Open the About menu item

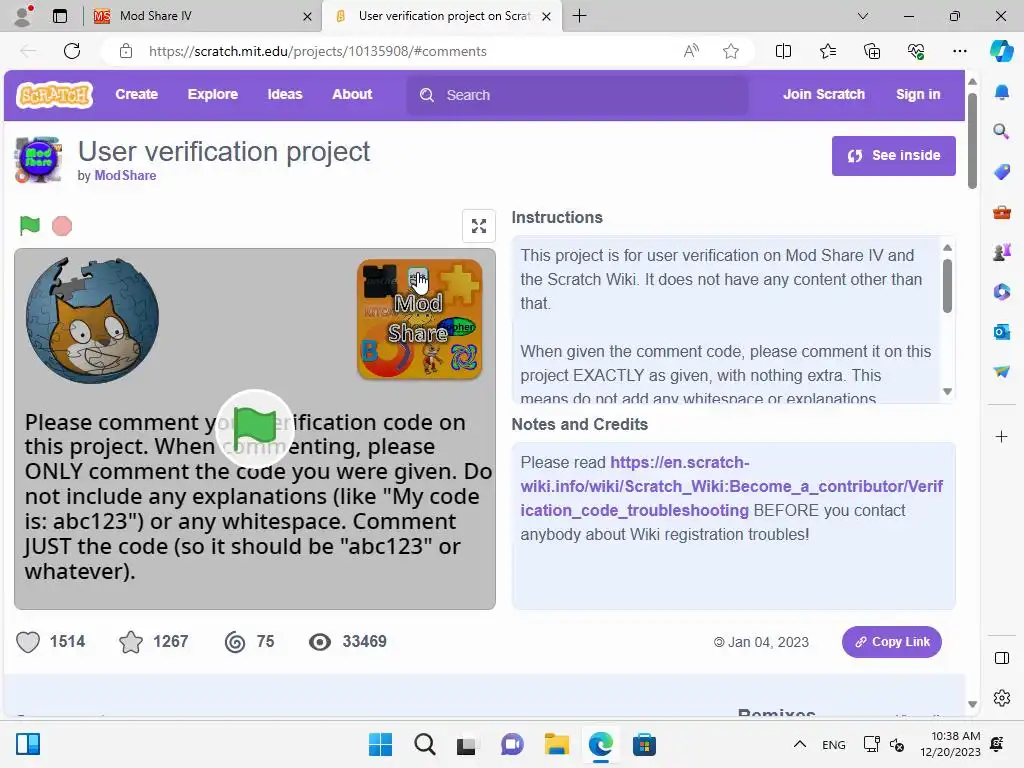click(x=352, y=95)
